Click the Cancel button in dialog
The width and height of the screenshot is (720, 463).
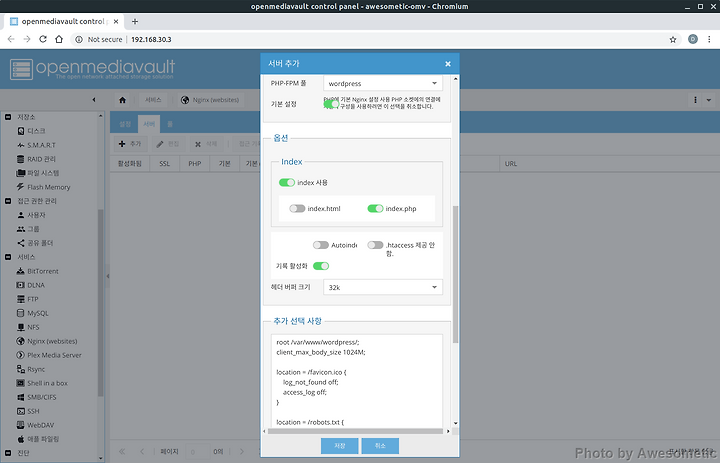coord(380,446)
